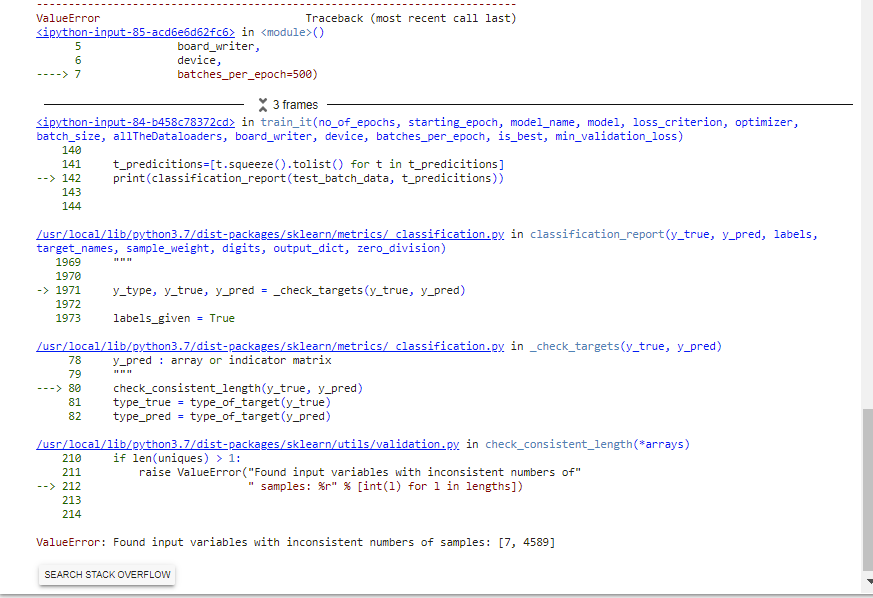
Task: Click the scroll down arrow at bottom right
Action: [865, 581]
